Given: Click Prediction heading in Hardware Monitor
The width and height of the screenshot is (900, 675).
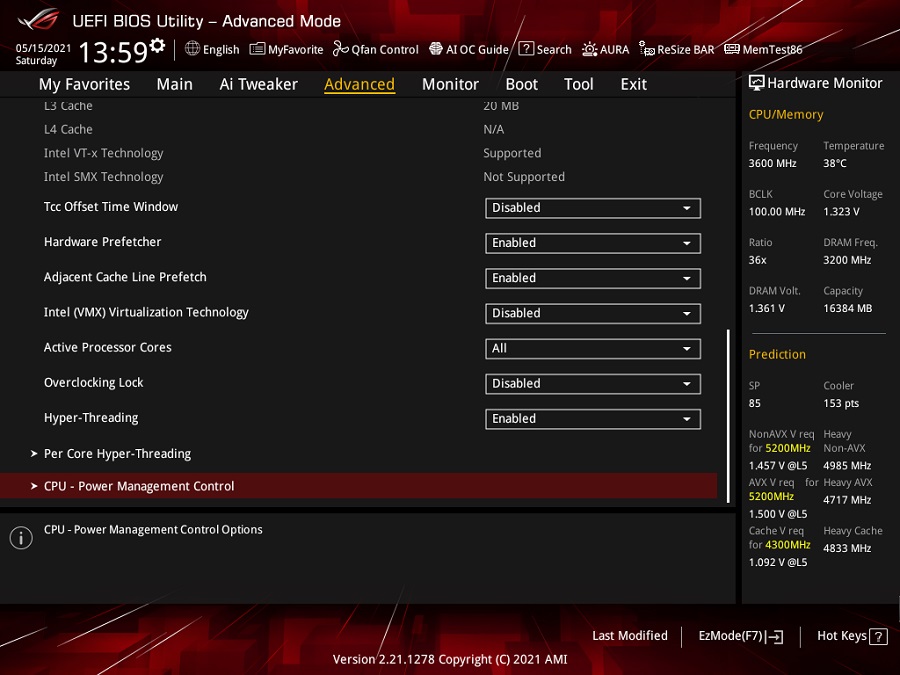Looking at the screenshot, I should (x=777, y=354).
